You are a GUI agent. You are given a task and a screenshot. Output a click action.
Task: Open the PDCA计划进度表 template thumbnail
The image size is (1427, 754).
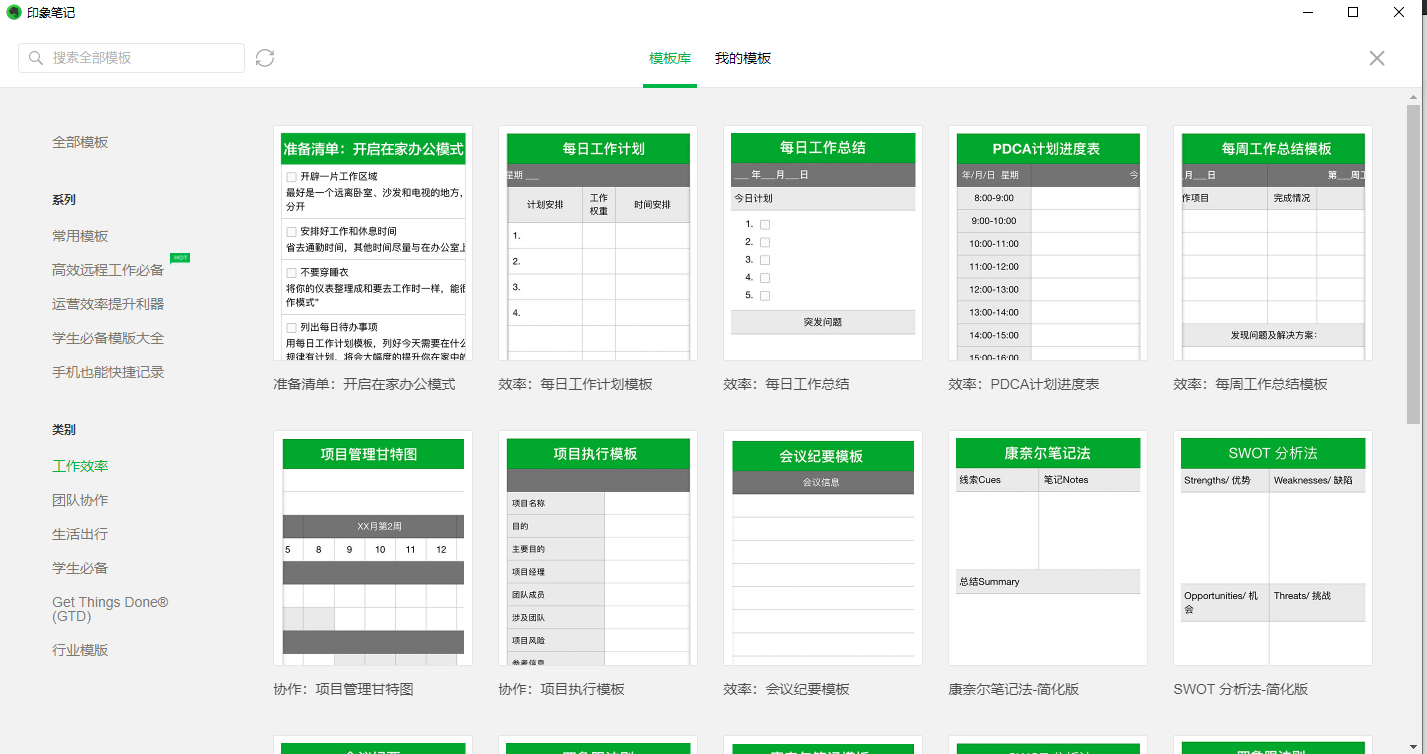[1048, 243]
